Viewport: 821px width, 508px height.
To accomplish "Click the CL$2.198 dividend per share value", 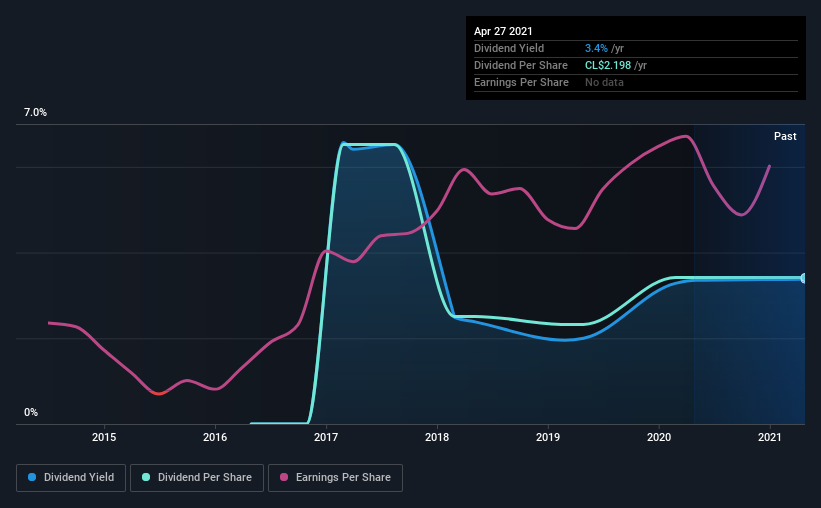I will [608, 65].
